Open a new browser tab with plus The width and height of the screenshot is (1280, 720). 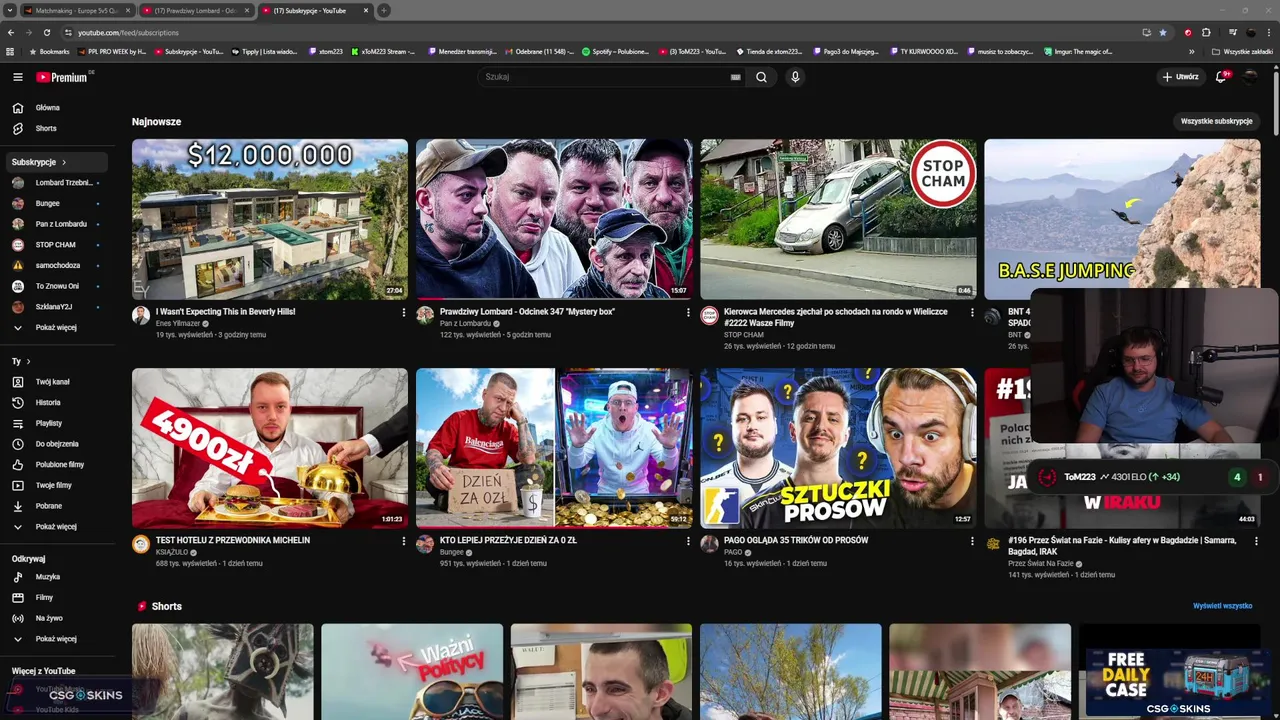click(384, 10)
